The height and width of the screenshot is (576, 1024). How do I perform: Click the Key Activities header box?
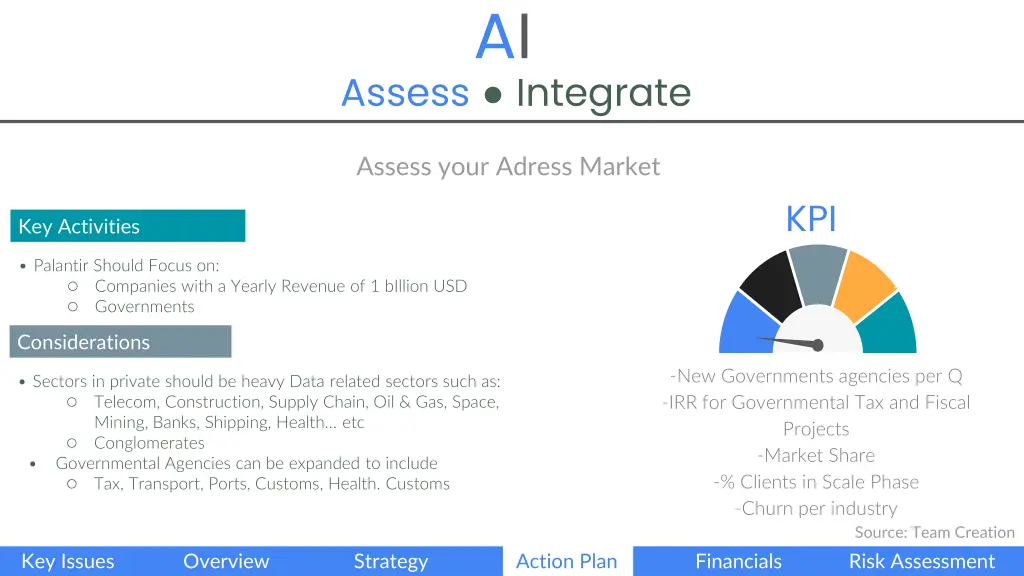pos(128,226)
